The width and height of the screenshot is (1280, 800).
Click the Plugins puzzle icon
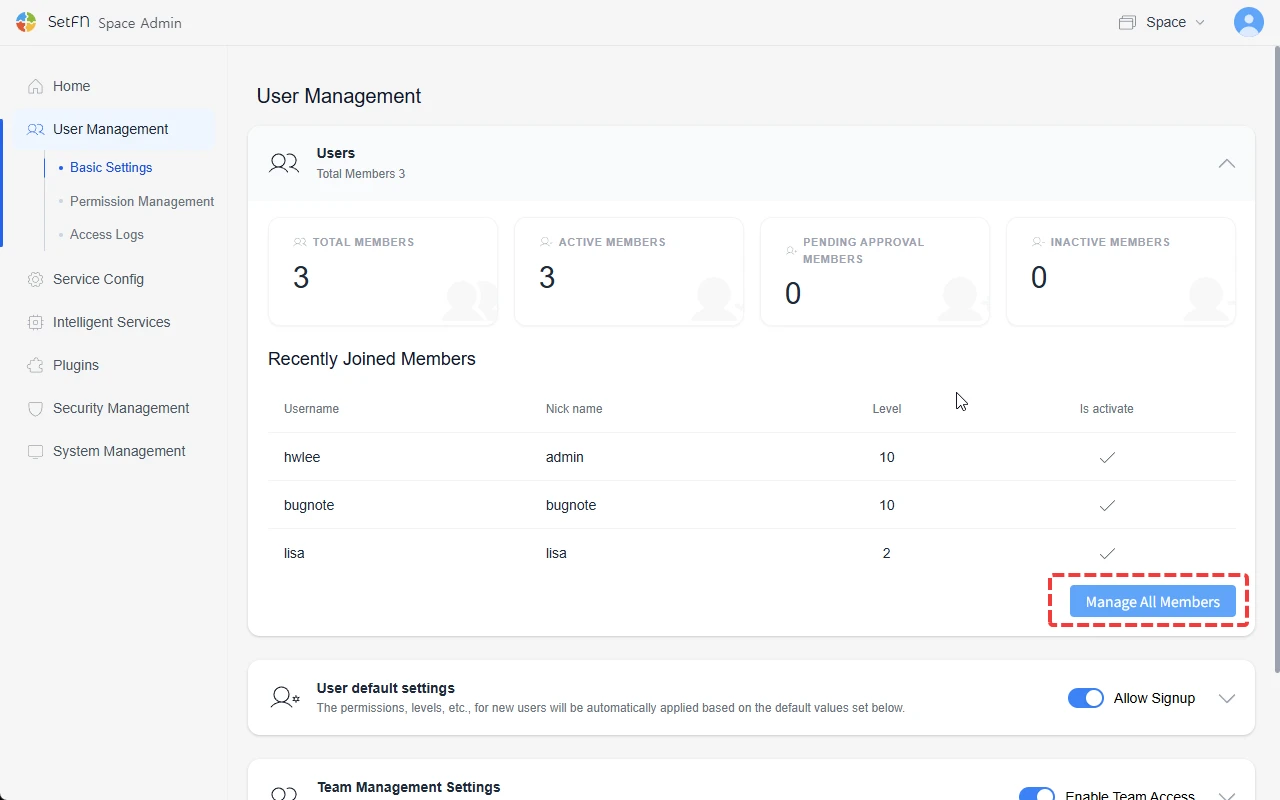[x=36, y=365]
